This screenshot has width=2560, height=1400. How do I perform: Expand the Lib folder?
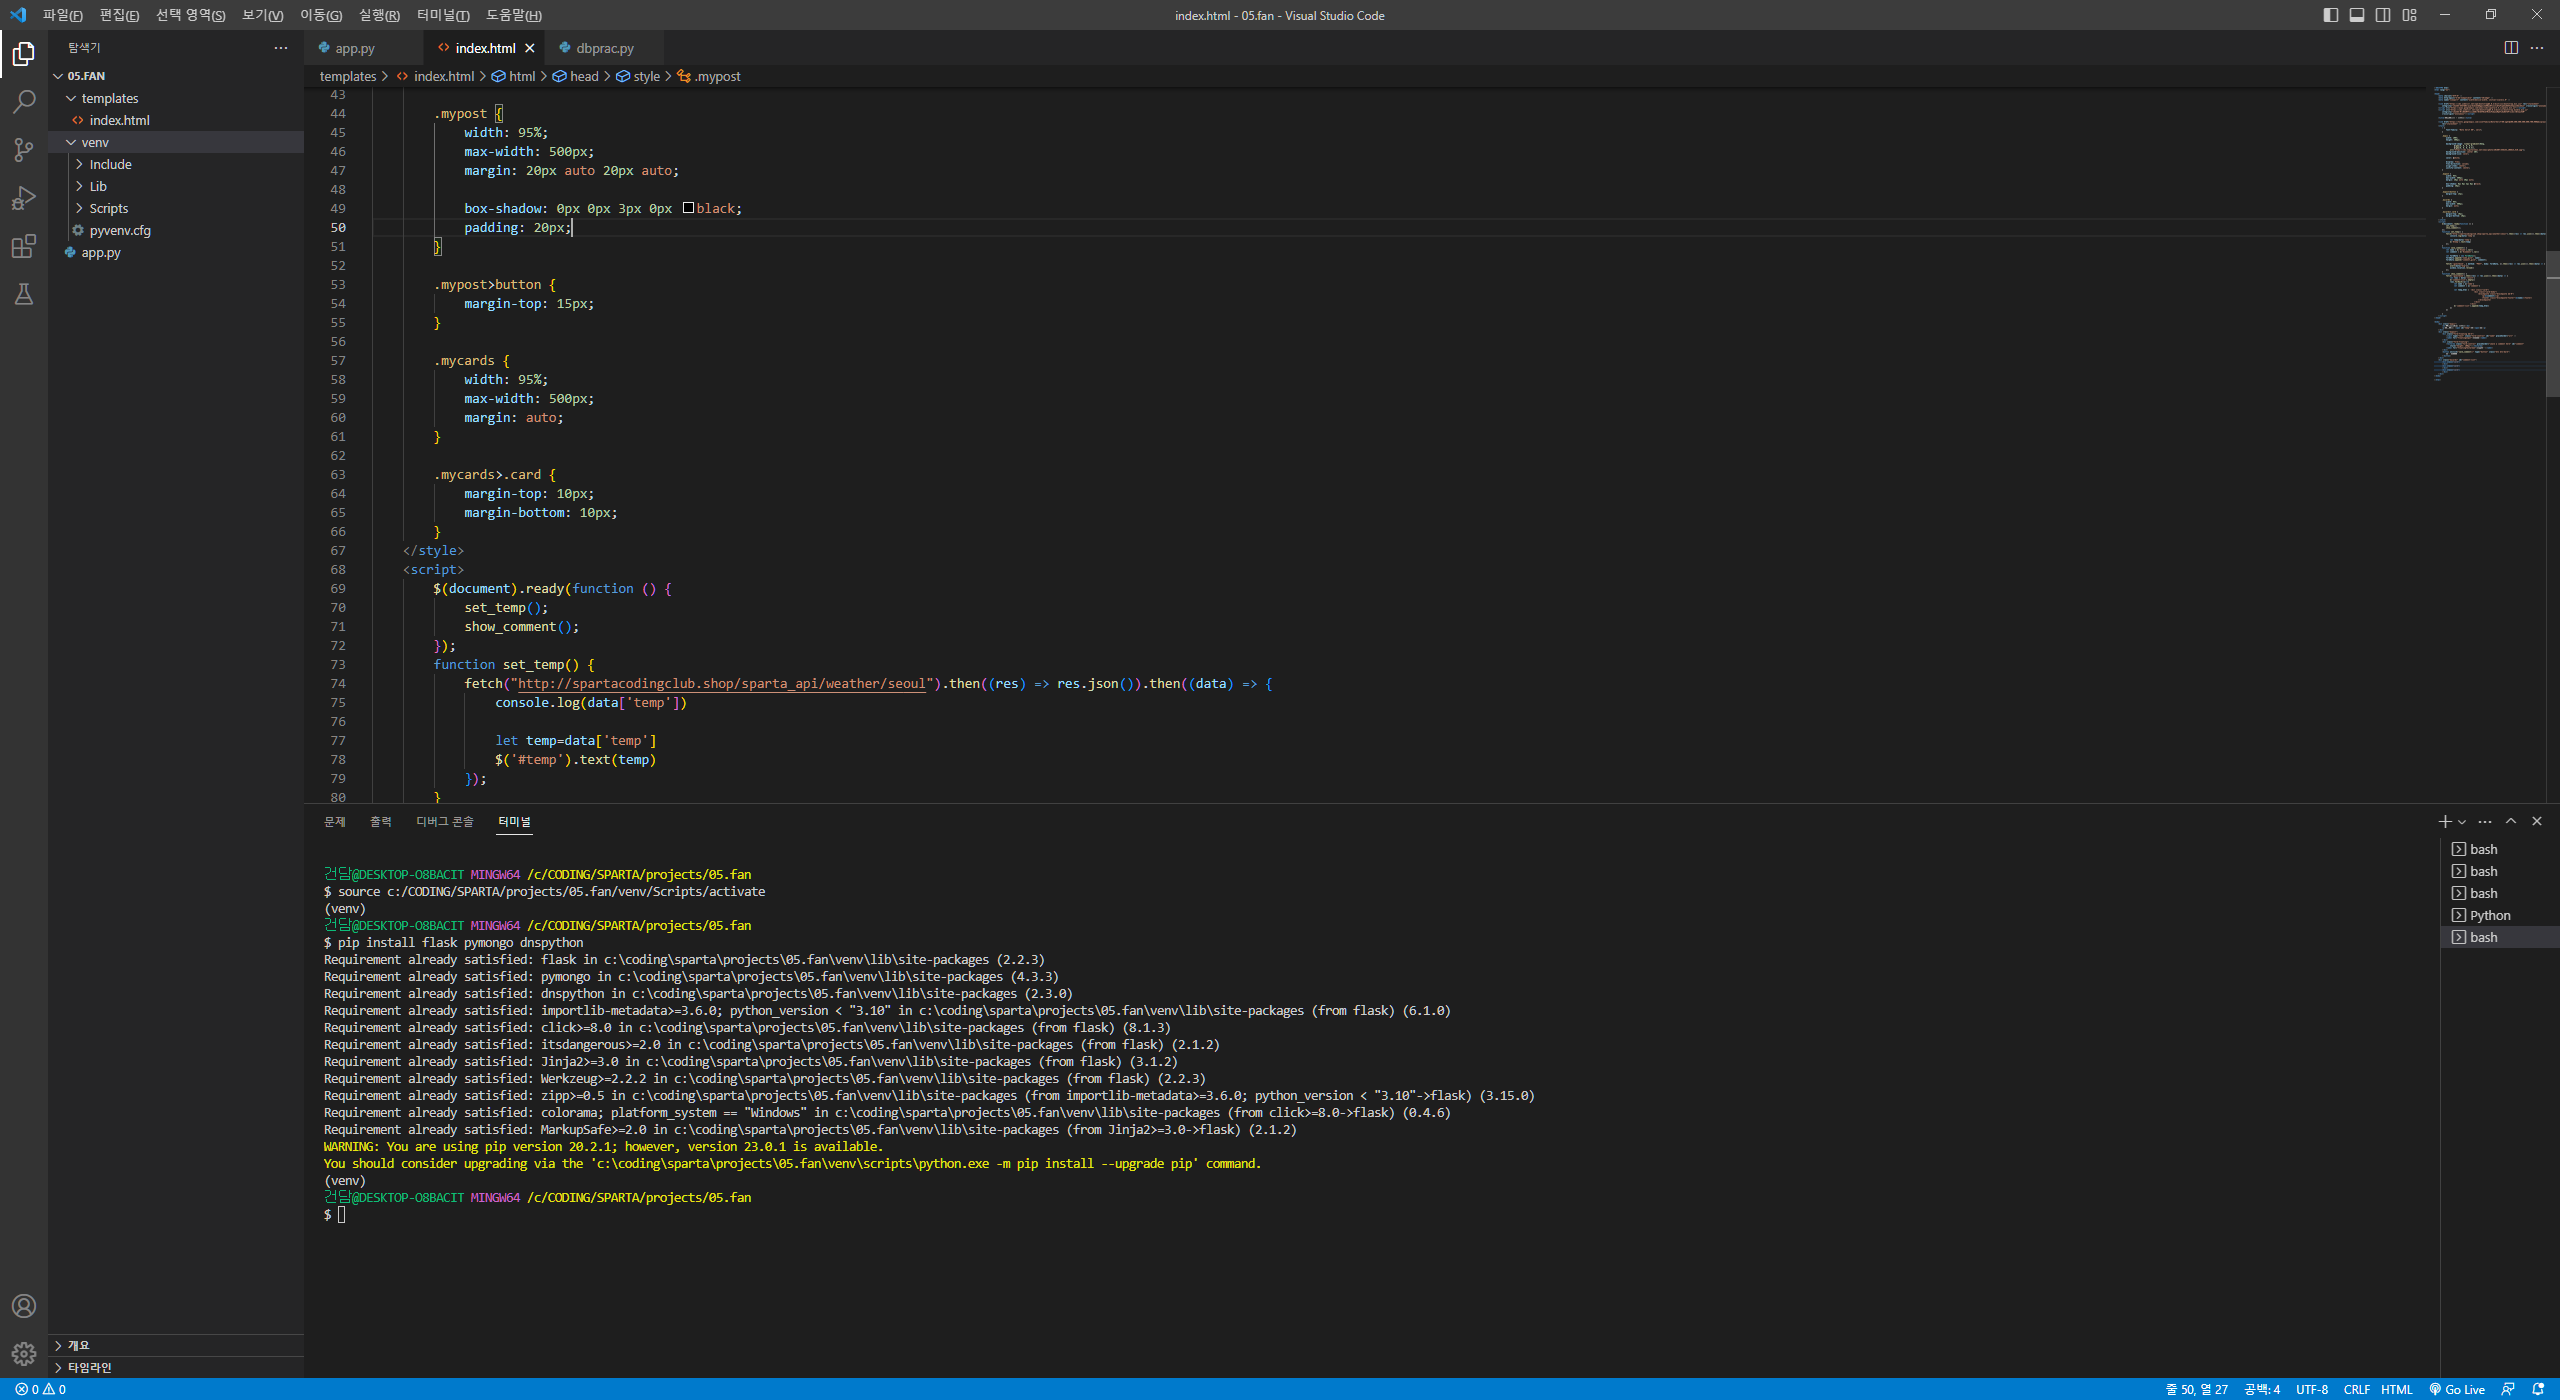79,186
